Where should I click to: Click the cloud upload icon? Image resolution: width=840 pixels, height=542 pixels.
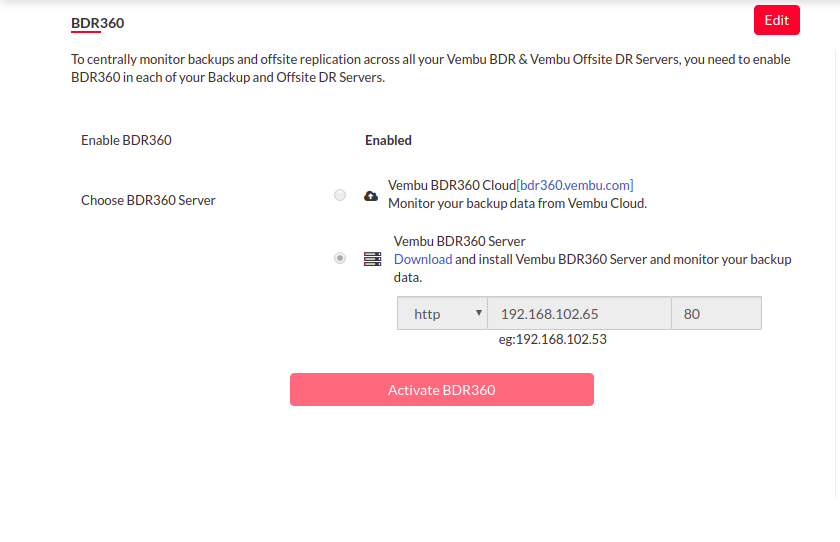click(371, 196)
